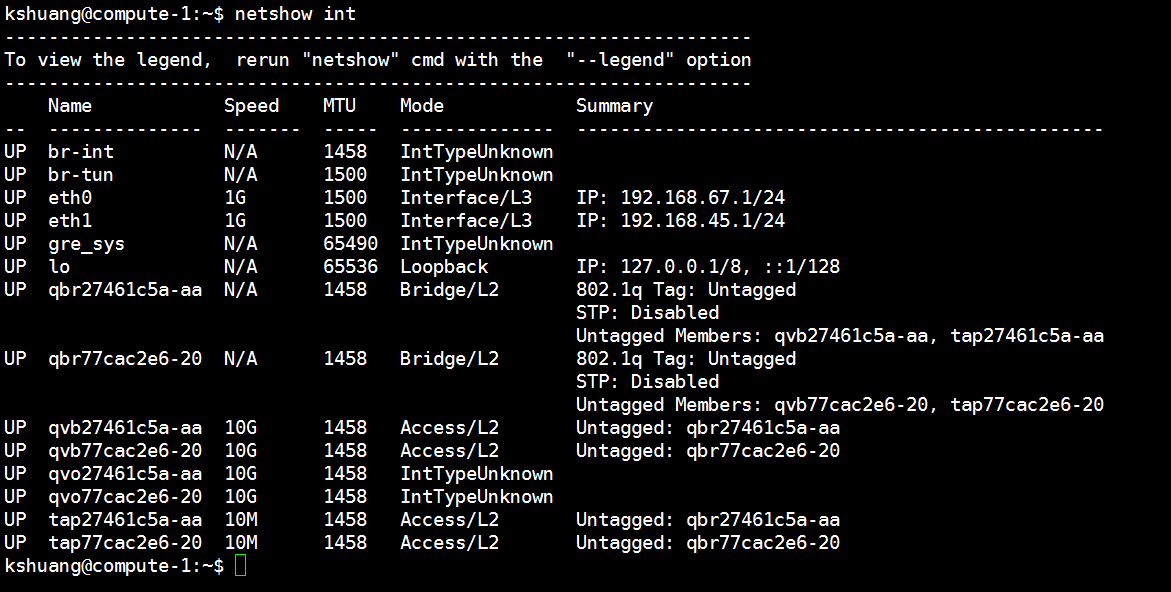
Task: Click the 'MTU' column header
Action: tap(339, 106)
